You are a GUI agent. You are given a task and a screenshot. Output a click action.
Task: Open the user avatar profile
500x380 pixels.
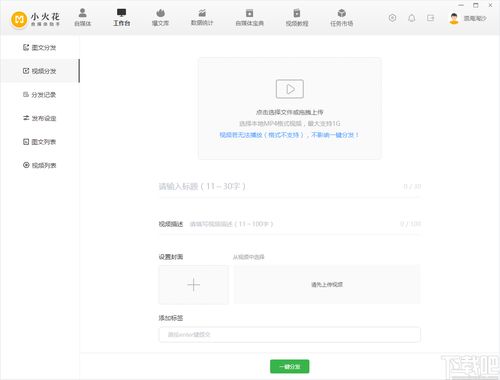click(x=454, y=18)
